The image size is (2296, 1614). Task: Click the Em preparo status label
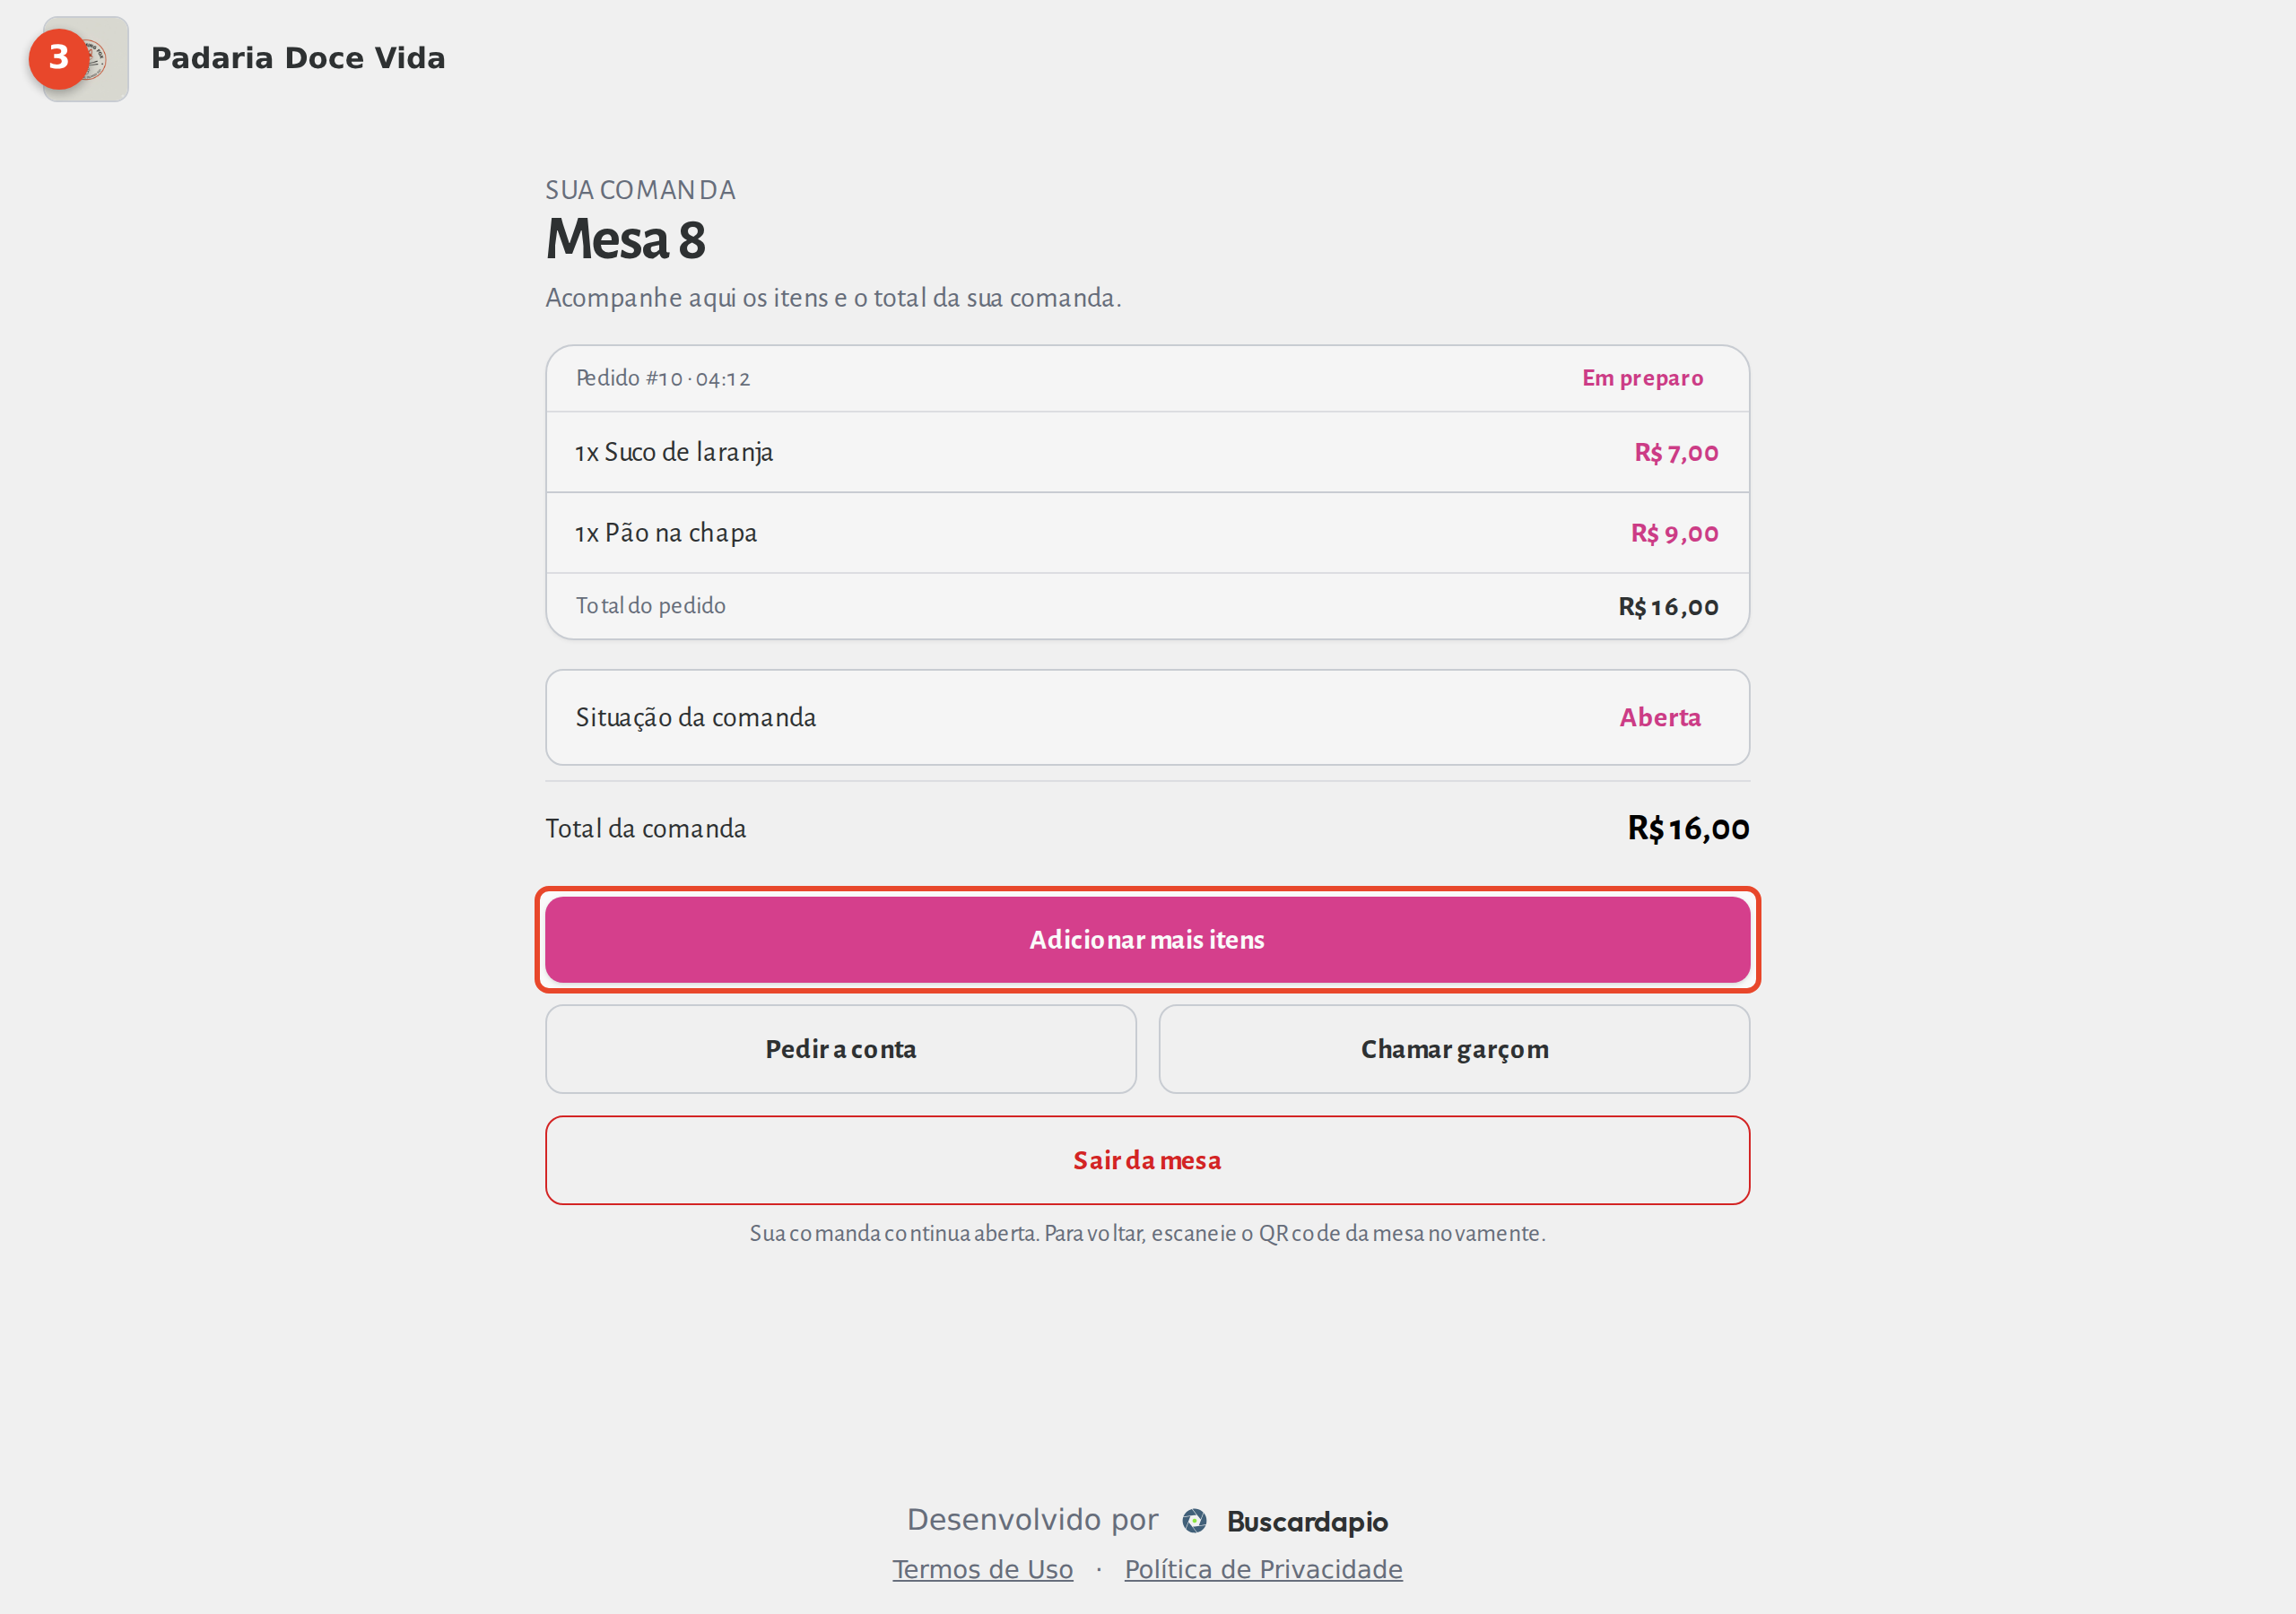1642,378
